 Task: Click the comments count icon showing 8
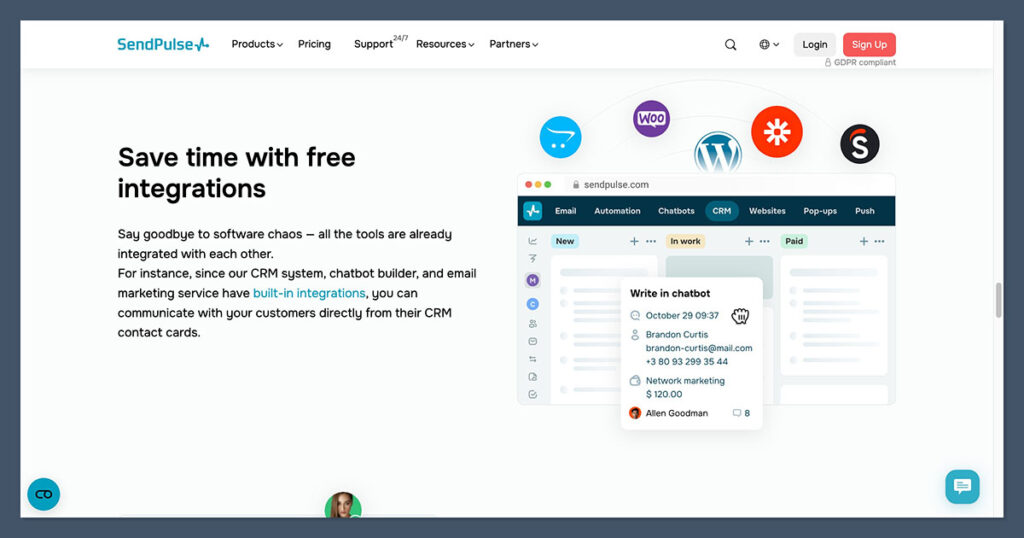tap(741, 413)
